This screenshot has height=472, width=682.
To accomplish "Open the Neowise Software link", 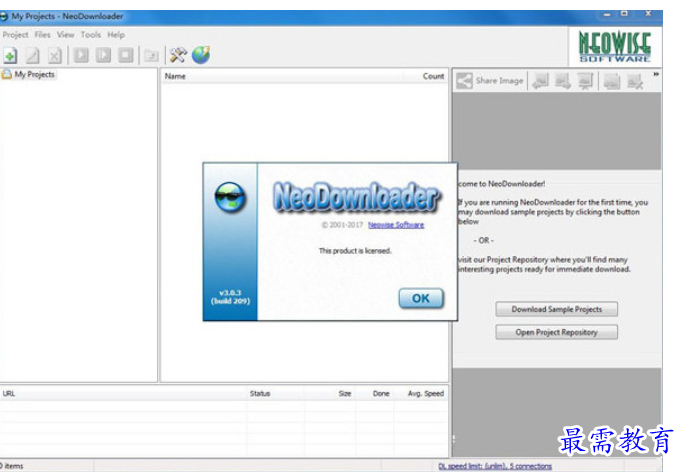I will pos(395,225).
